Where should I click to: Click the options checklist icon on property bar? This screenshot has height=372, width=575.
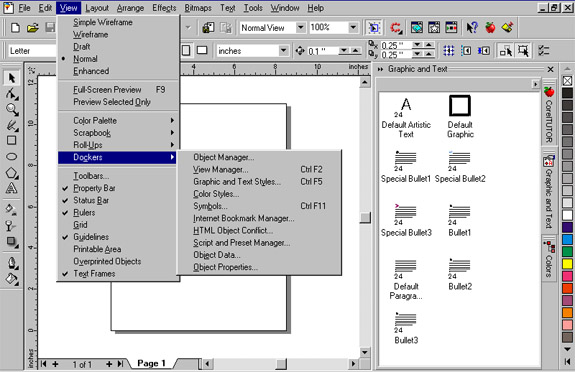click(543, 51)
